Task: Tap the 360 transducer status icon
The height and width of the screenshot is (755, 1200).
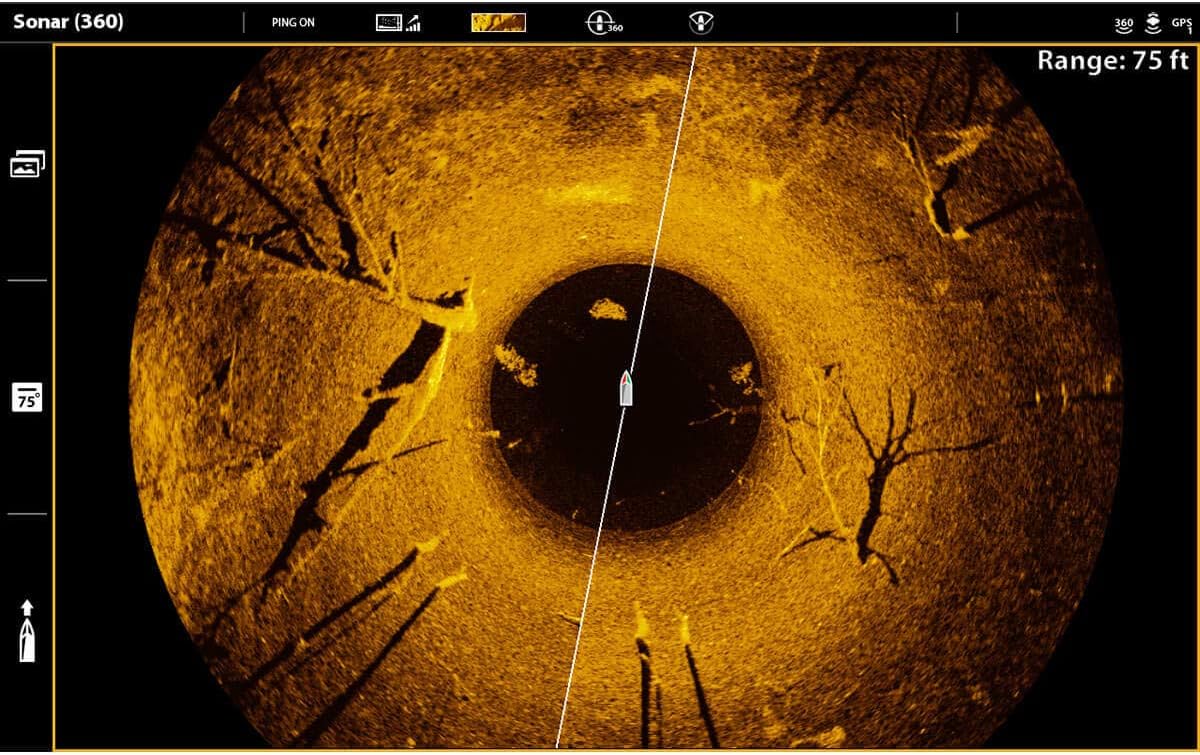Action: pos(1123,24)
